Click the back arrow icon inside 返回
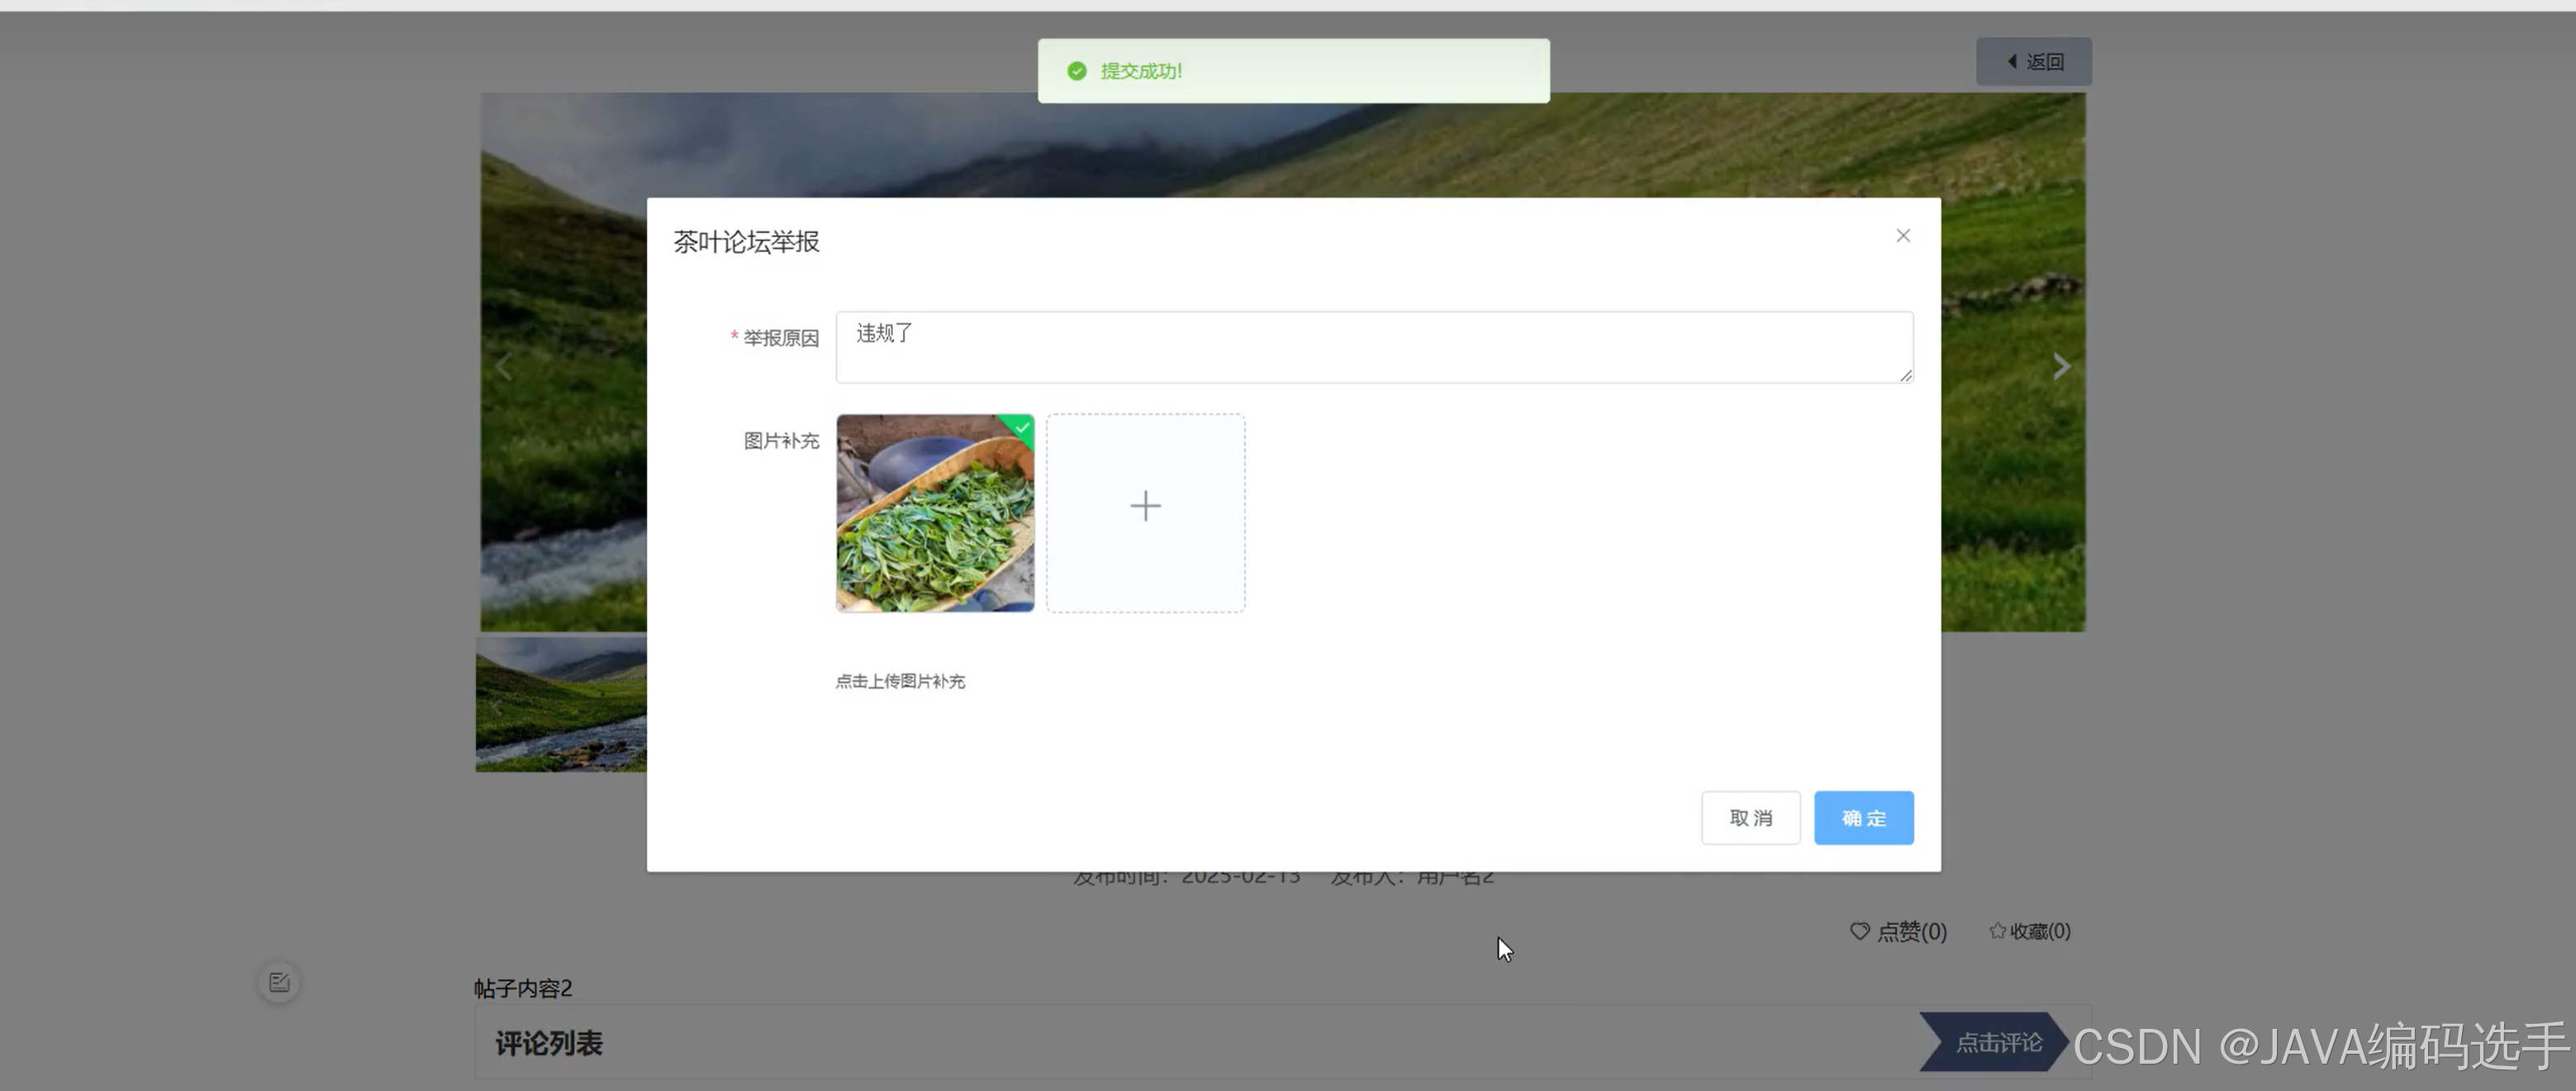The height and width of the screenshot is (1091, 2576). (2013, 61)
